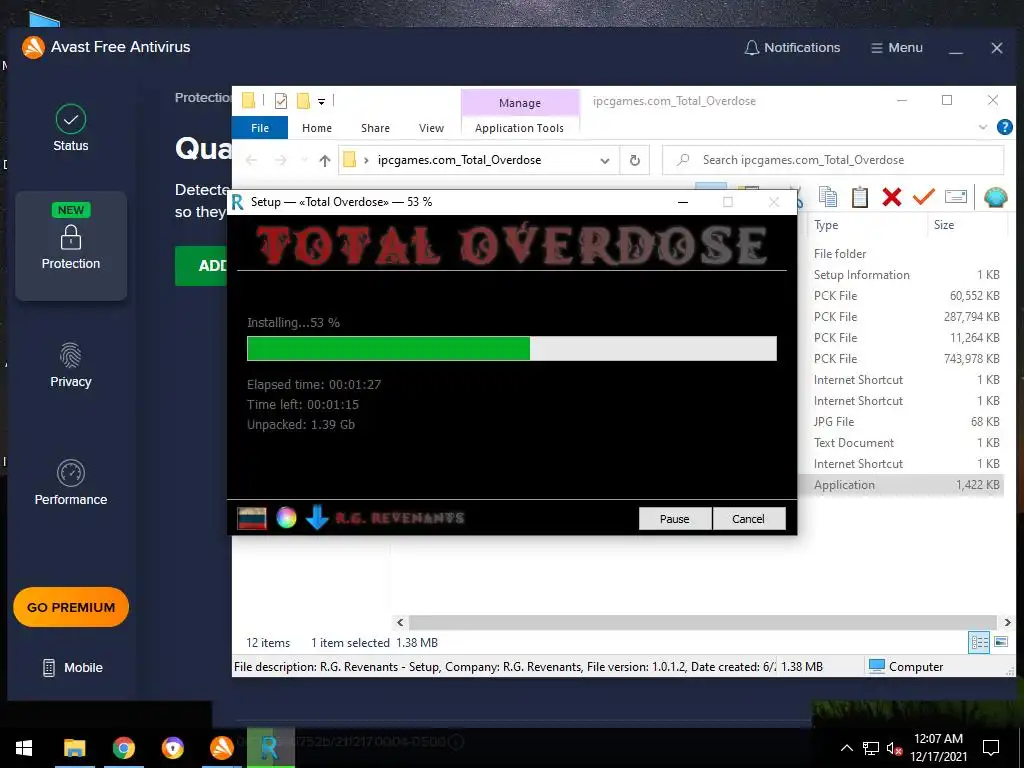1024x768 pixels.
Task: Click red X delete icon
Action: [x=891, y=197]
